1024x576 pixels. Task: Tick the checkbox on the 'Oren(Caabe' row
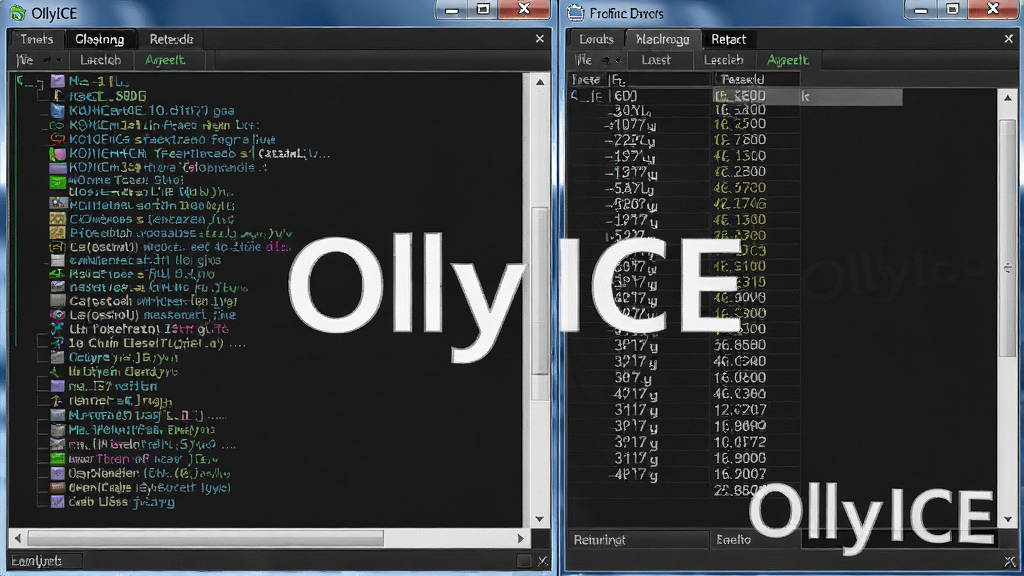(42, 487)
